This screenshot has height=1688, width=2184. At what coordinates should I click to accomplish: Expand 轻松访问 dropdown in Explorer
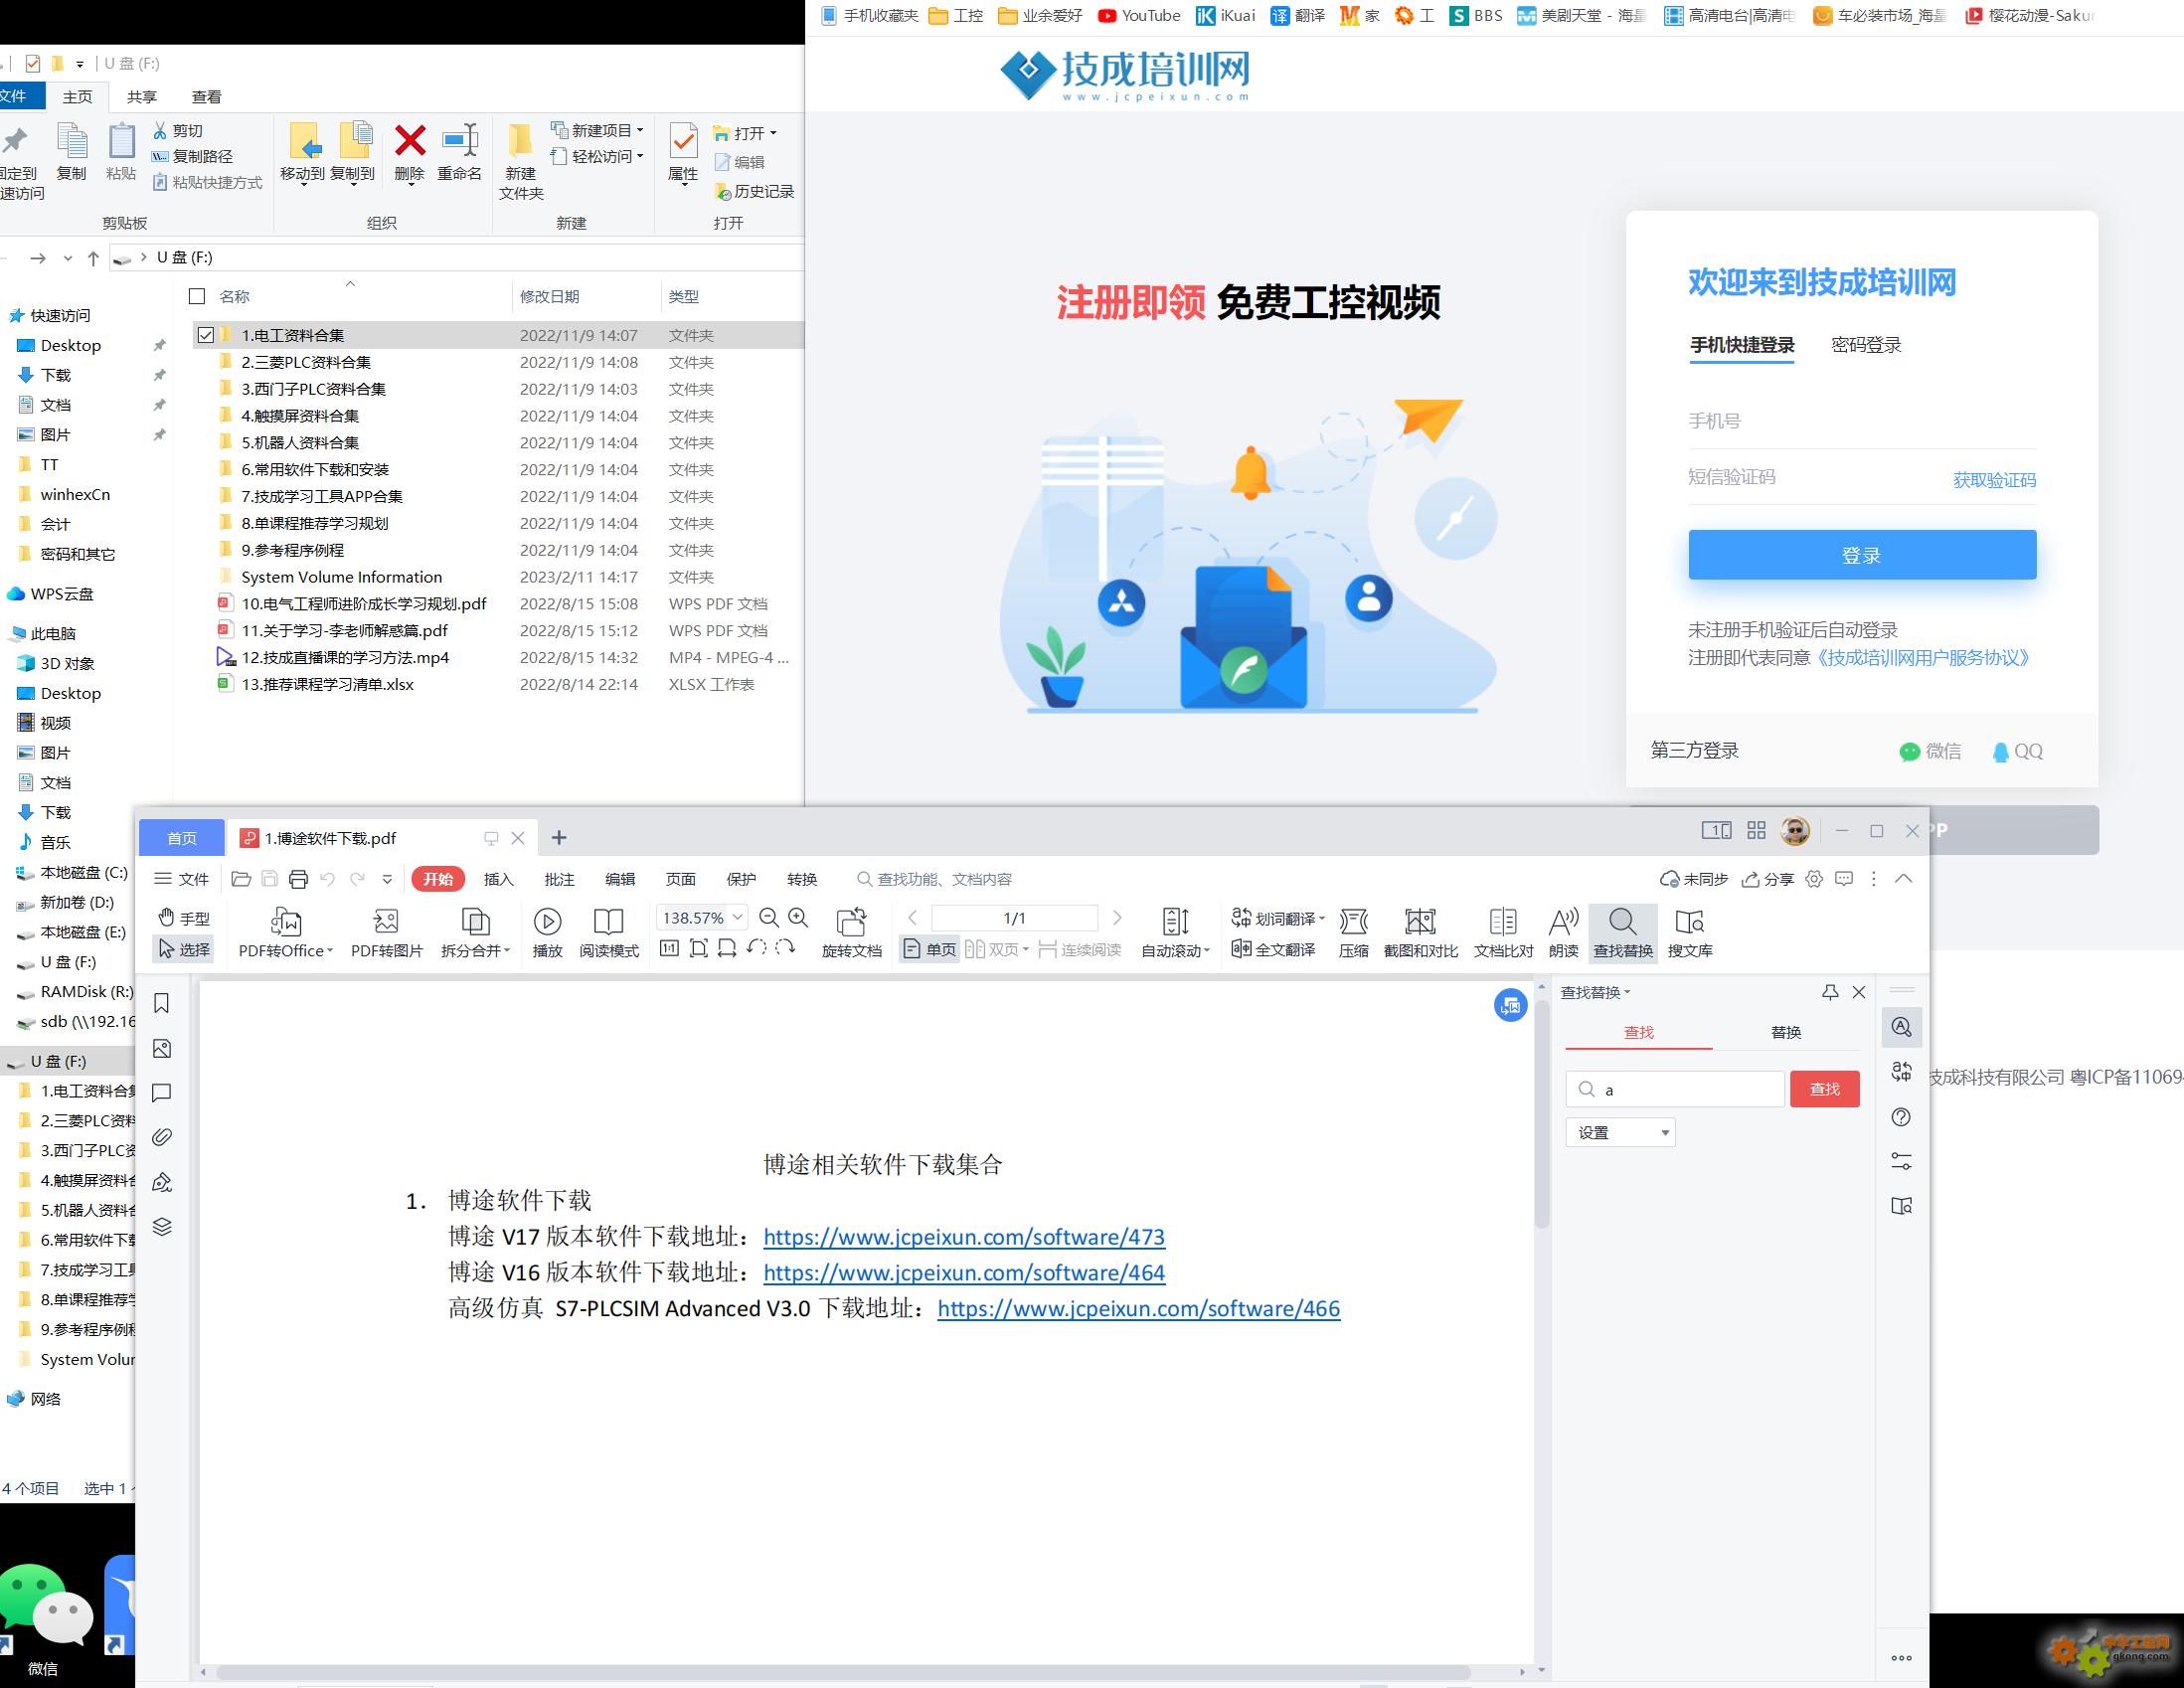click(x=640, y=156)
